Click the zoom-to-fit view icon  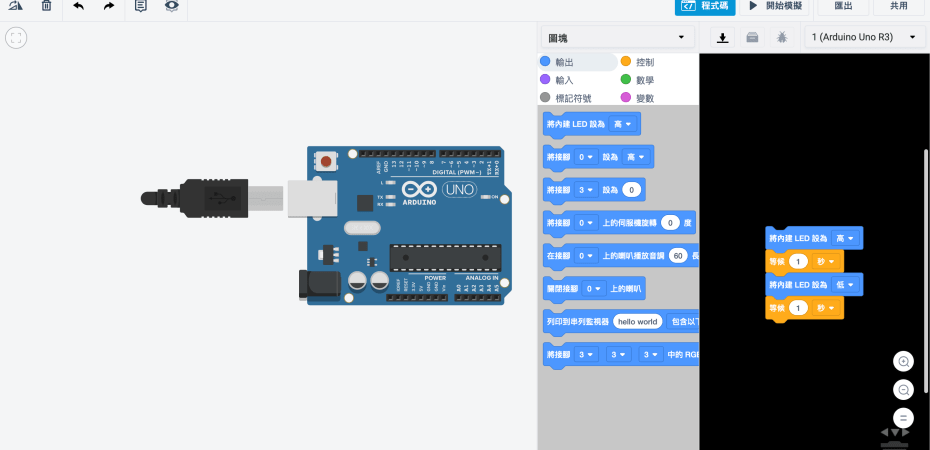point(16,38)
